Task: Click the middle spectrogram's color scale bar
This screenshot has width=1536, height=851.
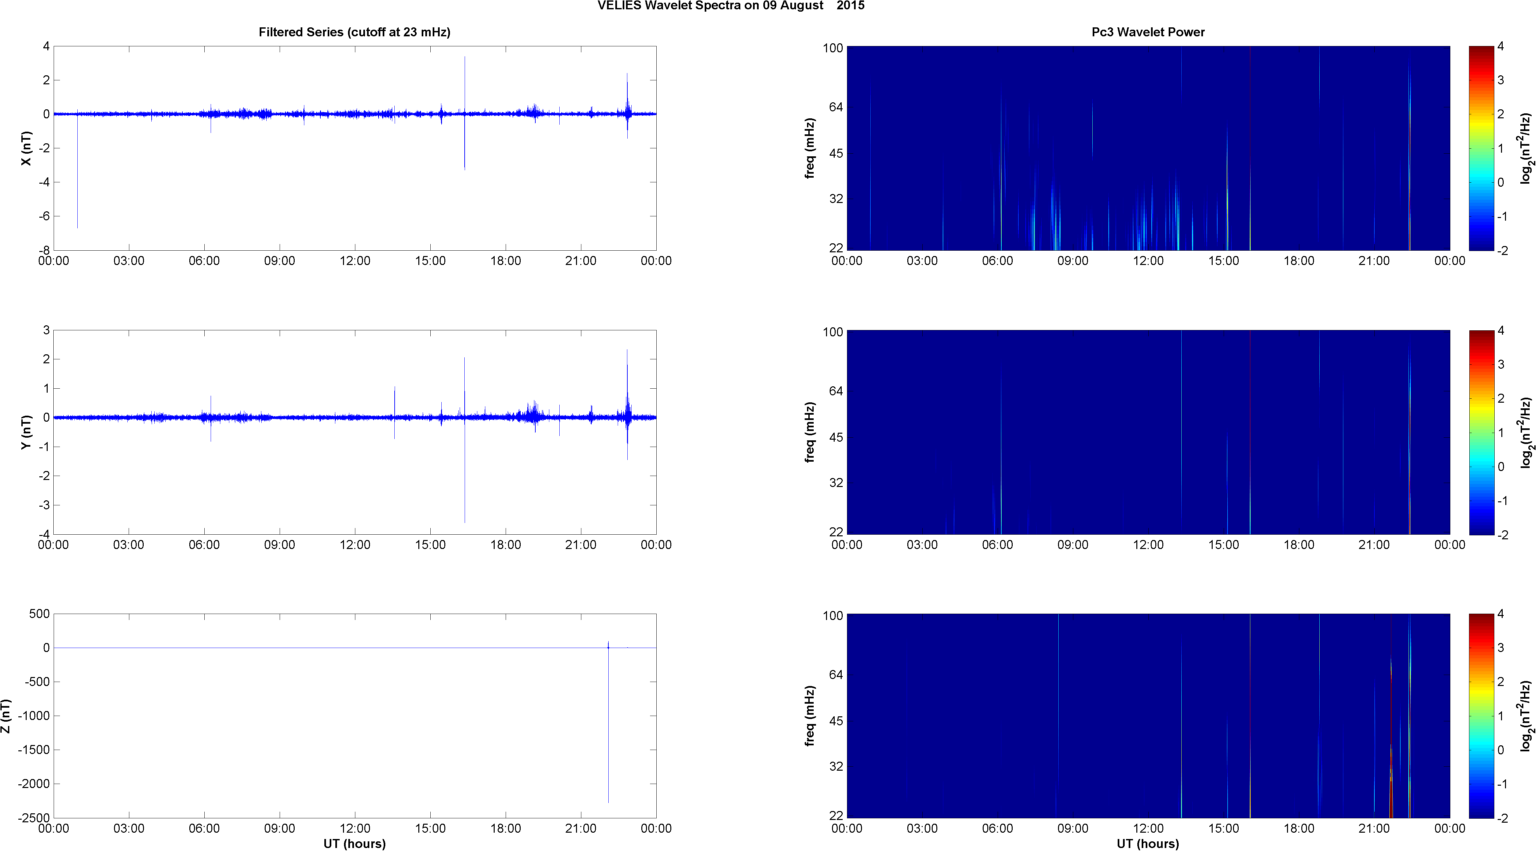Action: coord(1482,432)
